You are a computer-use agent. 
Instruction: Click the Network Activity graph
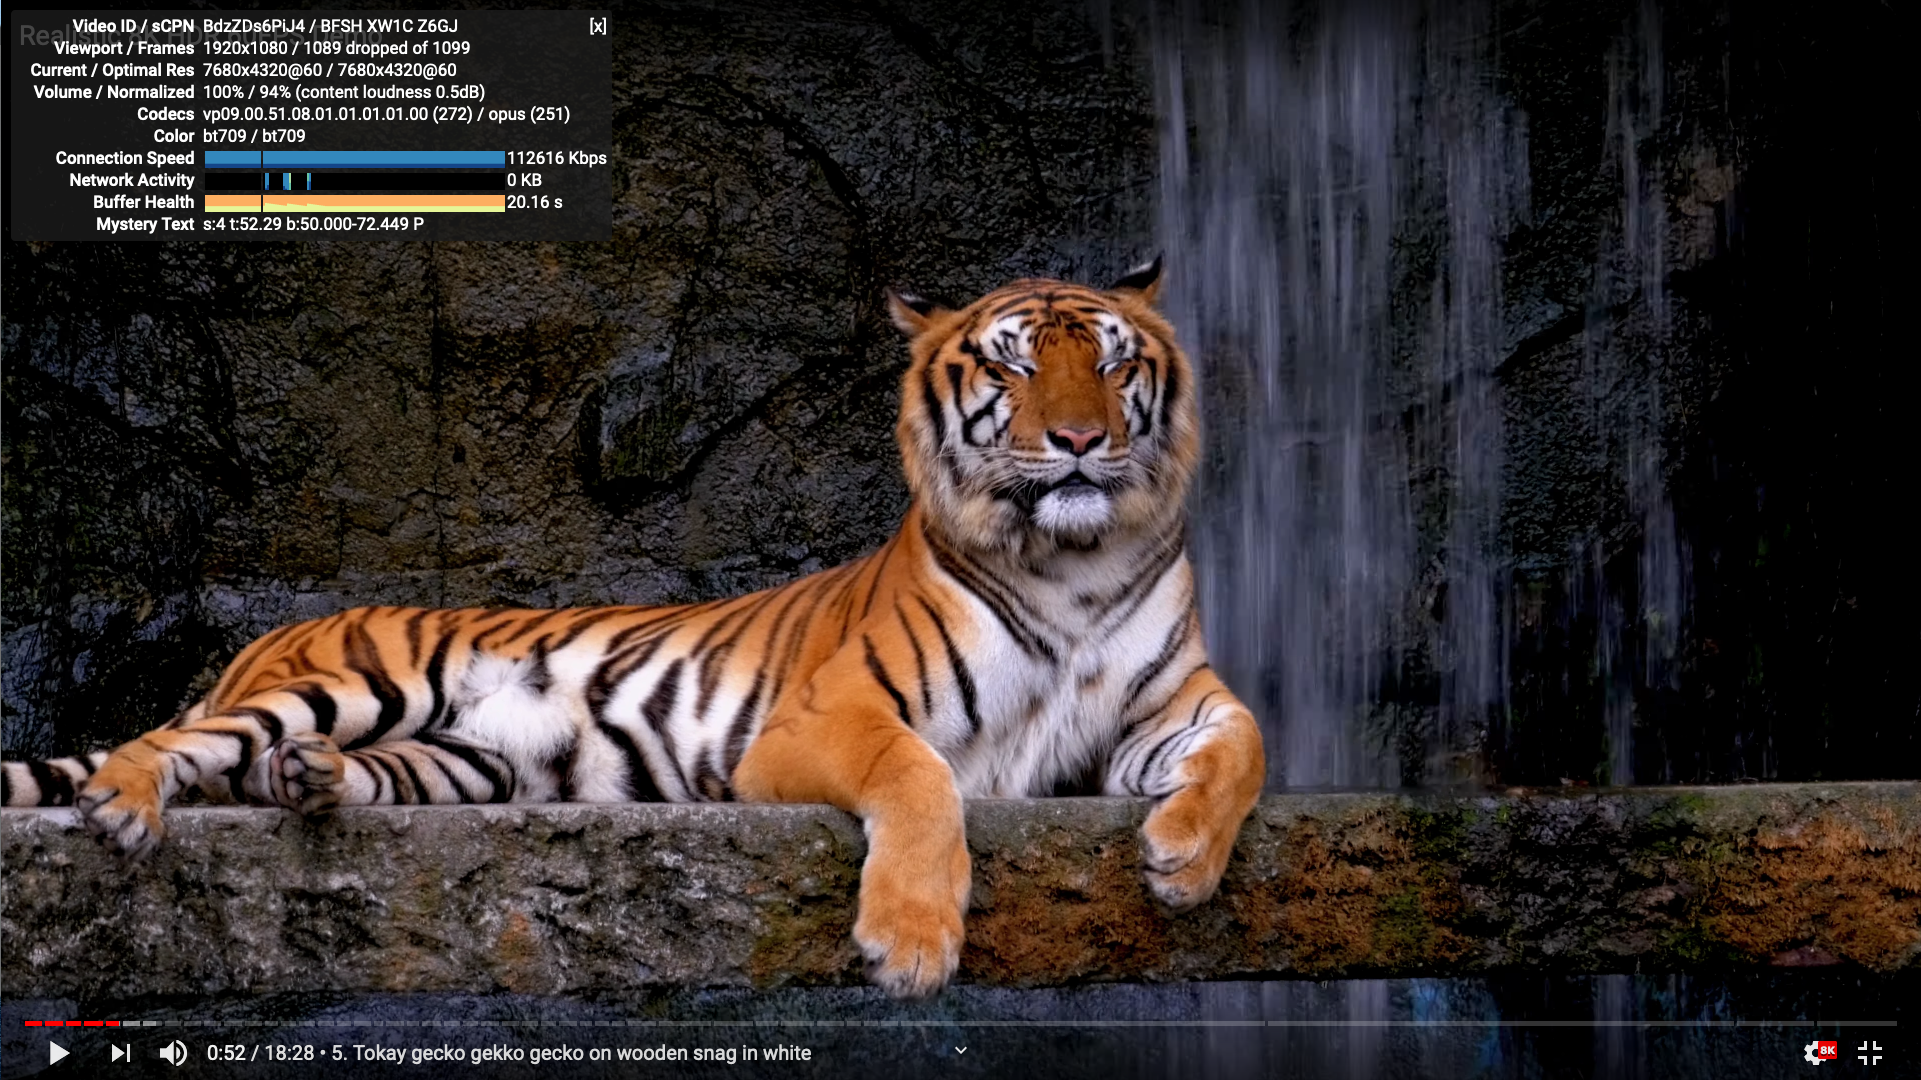pos(354,180)
